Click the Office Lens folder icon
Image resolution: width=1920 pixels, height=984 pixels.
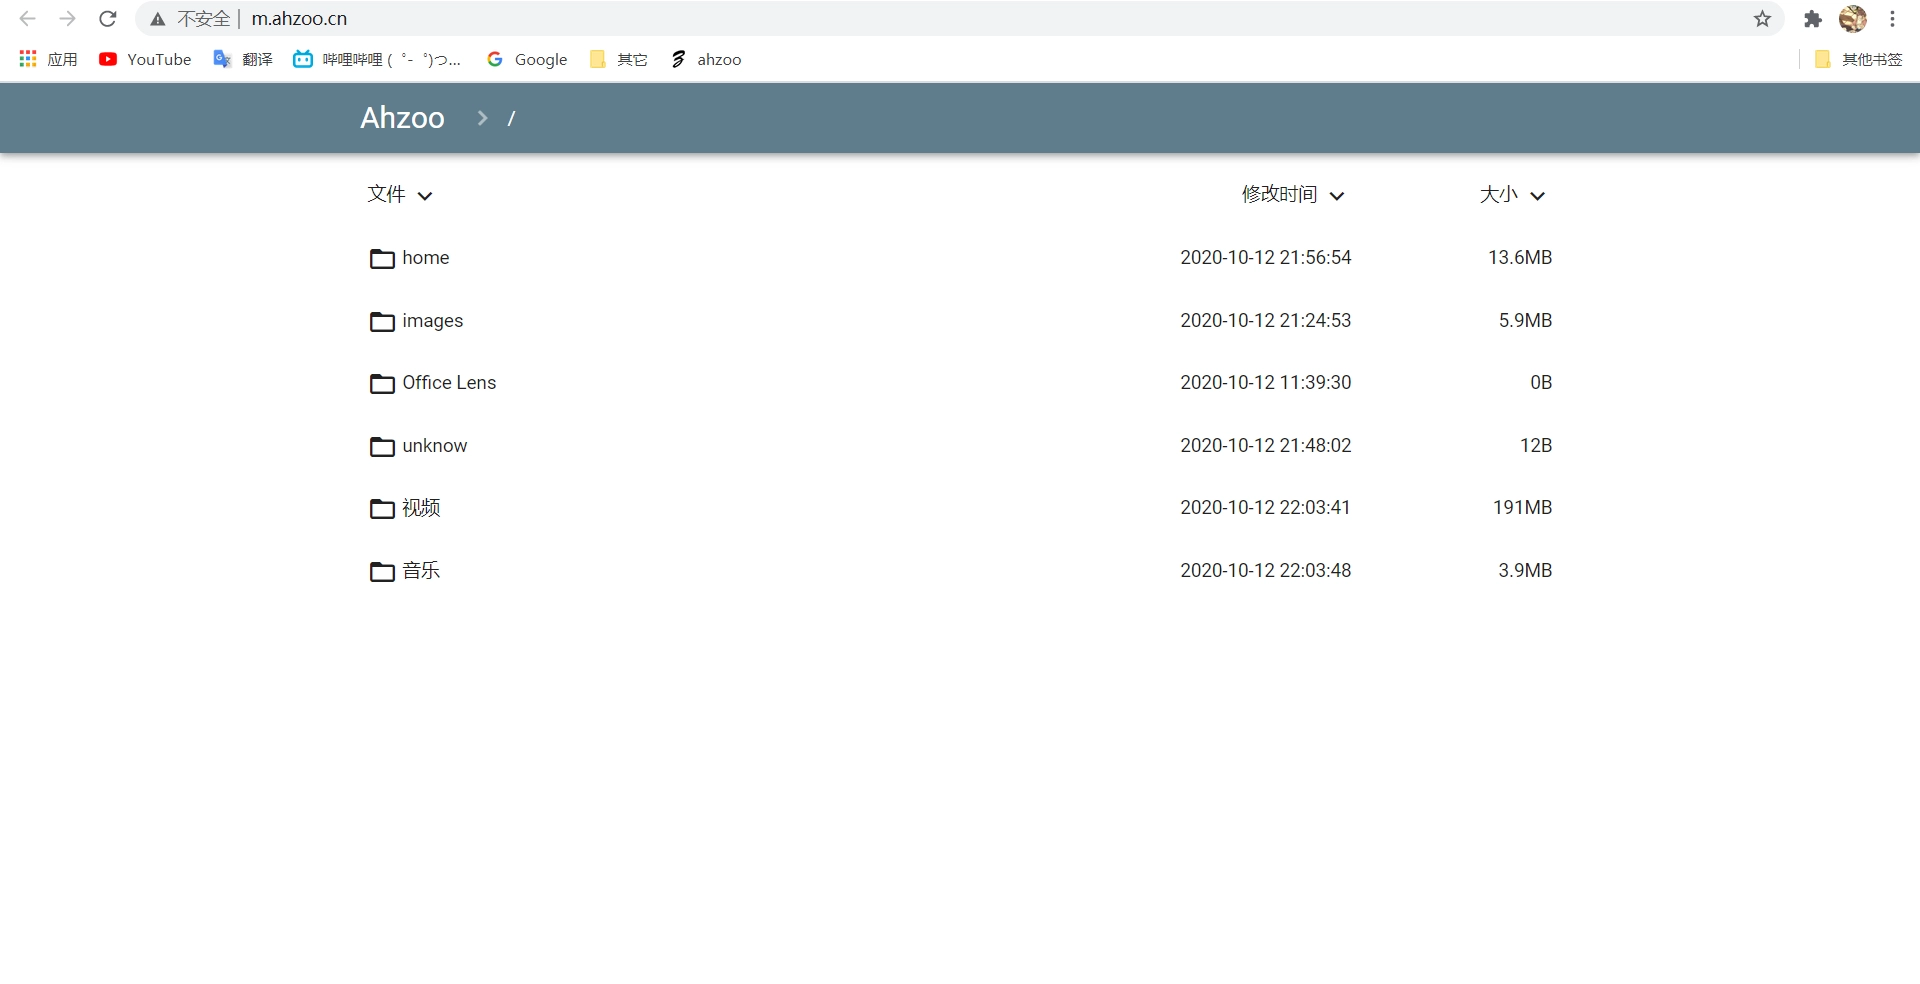[x=382, y=384]
